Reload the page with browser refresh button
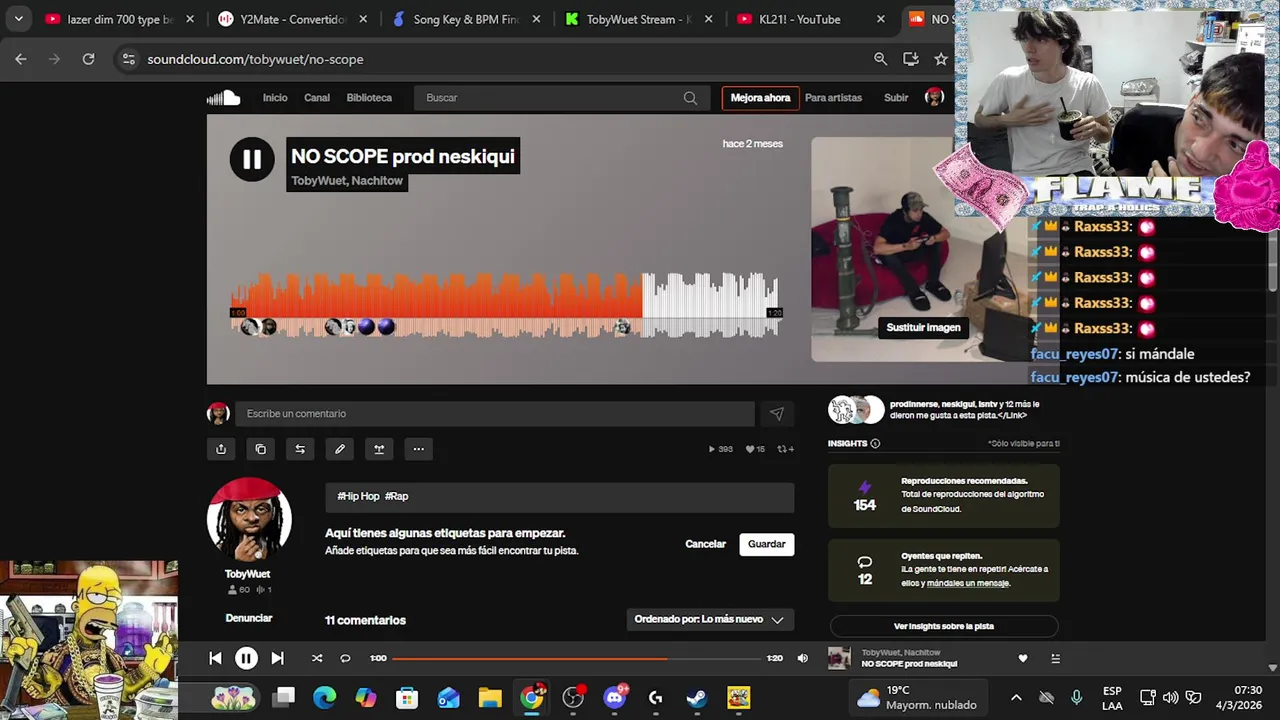Screen dimensions: 1280x720 pos(88,59)
